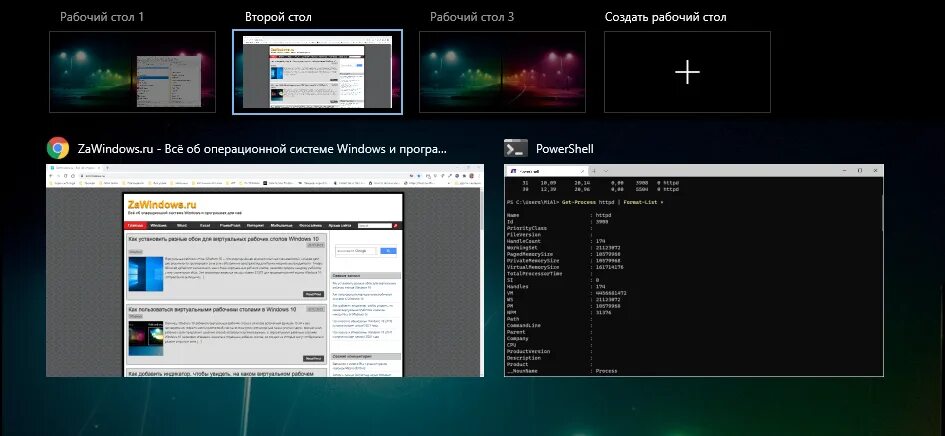Open the ZaWindows.ru Chrome window preview
Viewport: 945px width, 436px height.
[x=265, y=270]
